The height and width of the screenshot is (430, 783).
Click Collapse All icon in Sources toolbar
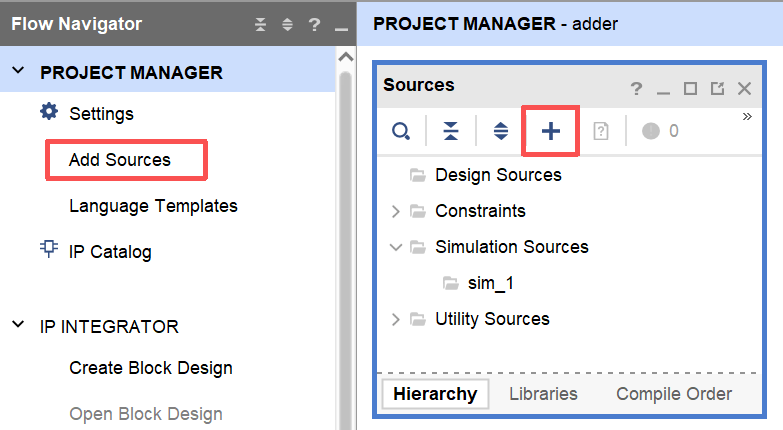pos(451,131)
